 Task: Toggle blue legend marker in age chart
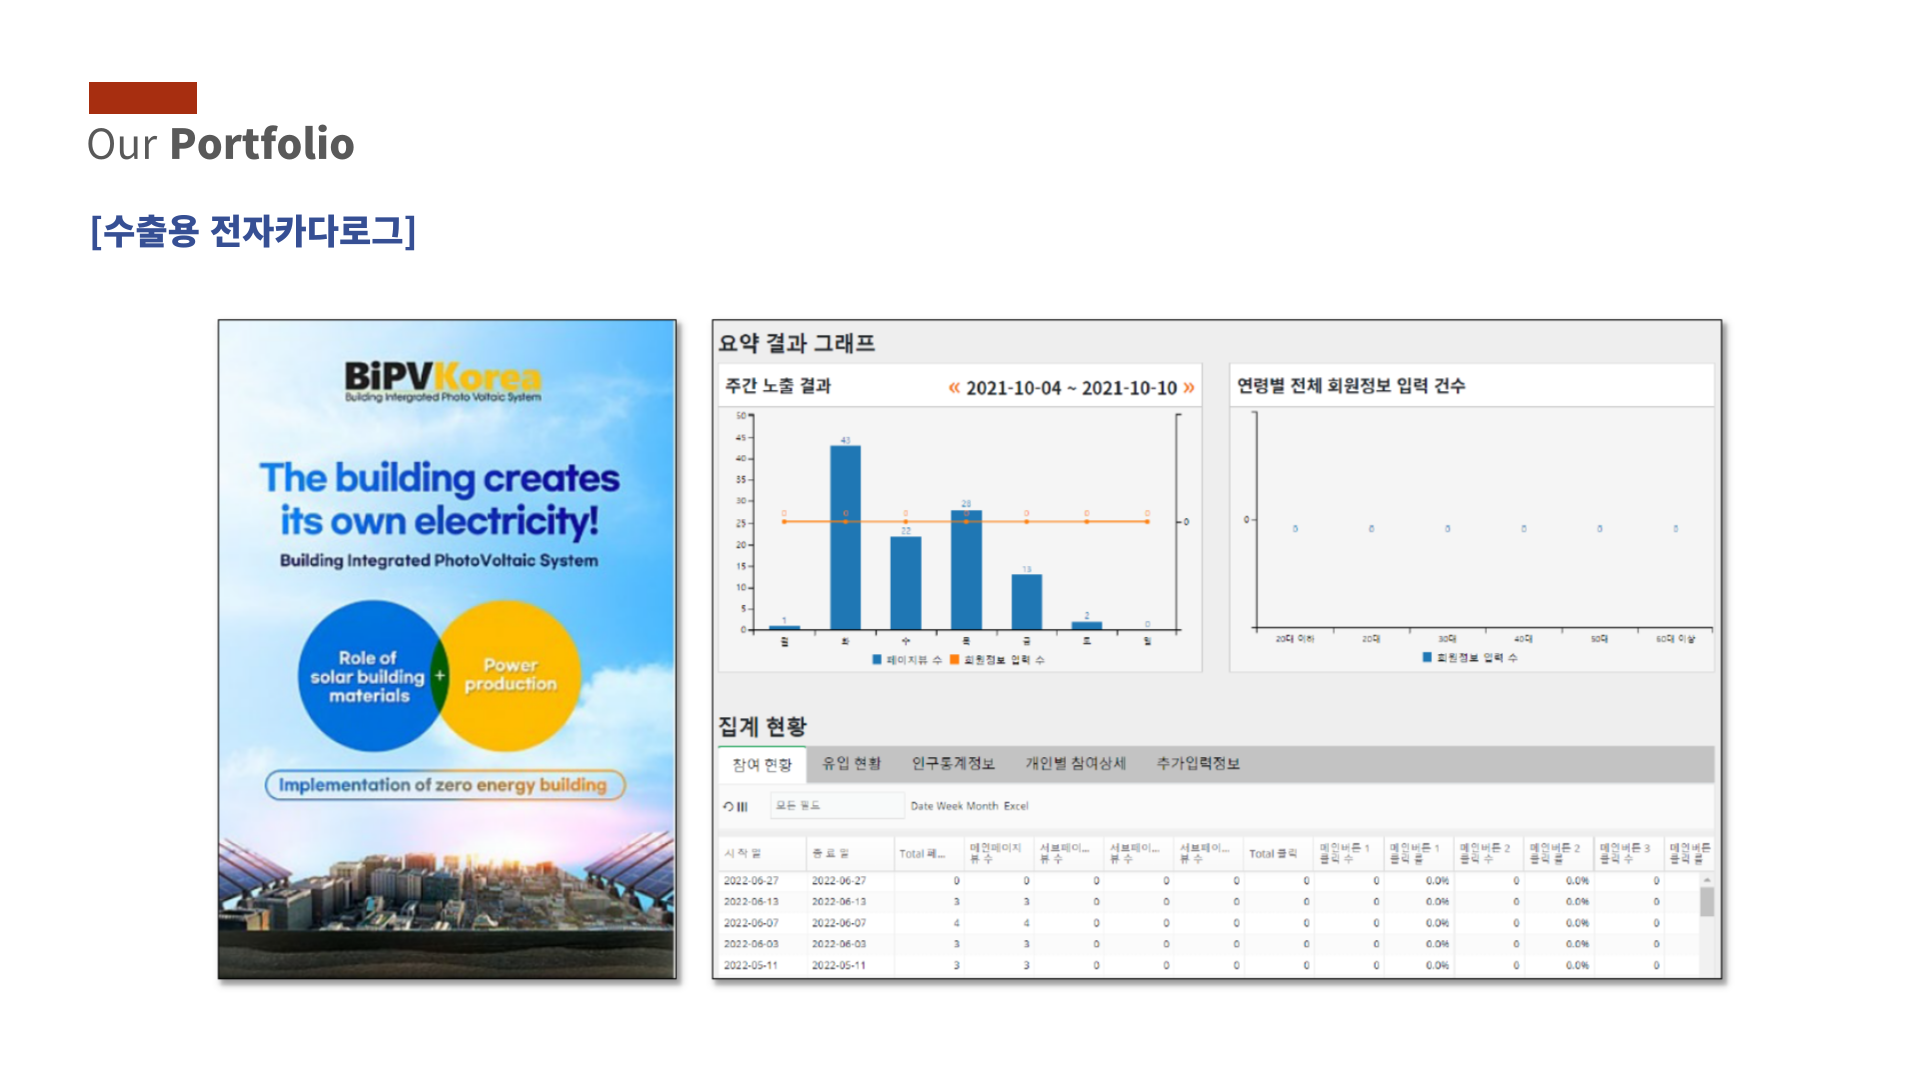(x=1428, y=657)
